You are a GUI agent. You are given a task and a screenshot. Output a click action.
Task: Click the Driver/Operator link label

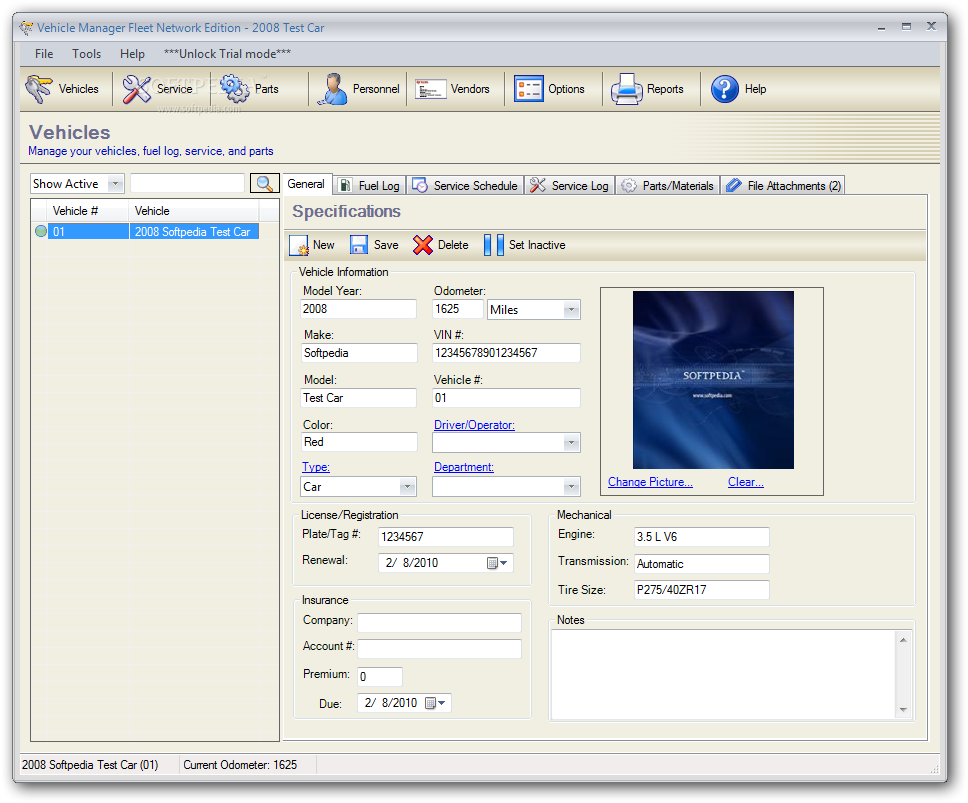(474, 425)
